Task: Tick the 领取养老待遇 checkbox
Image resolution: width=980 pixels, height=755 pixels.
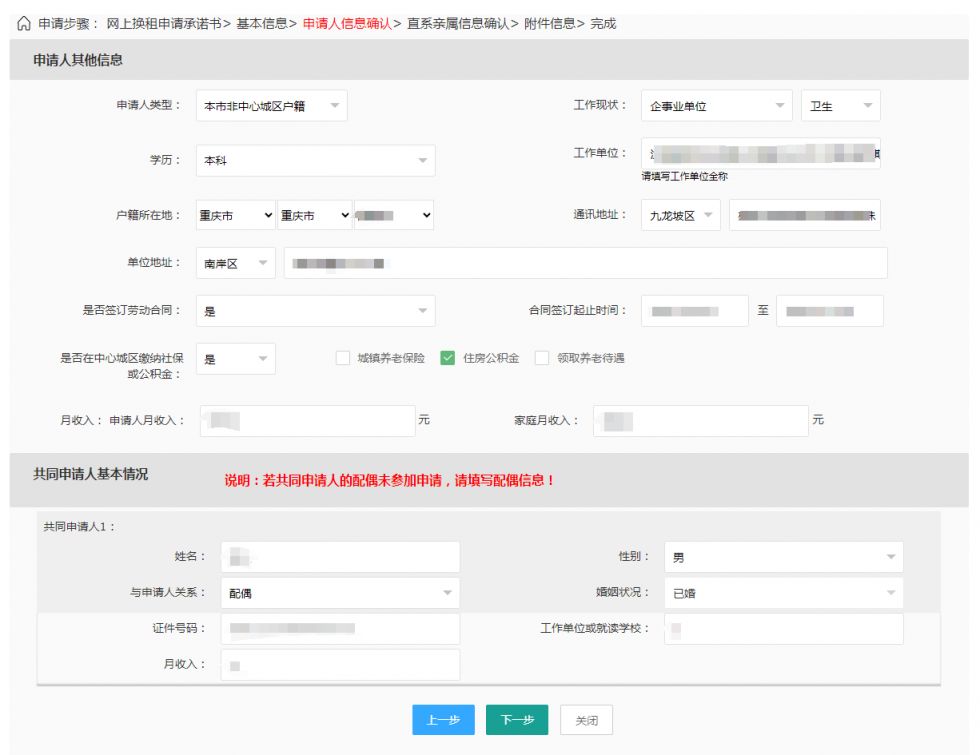Action: point(542,359)
